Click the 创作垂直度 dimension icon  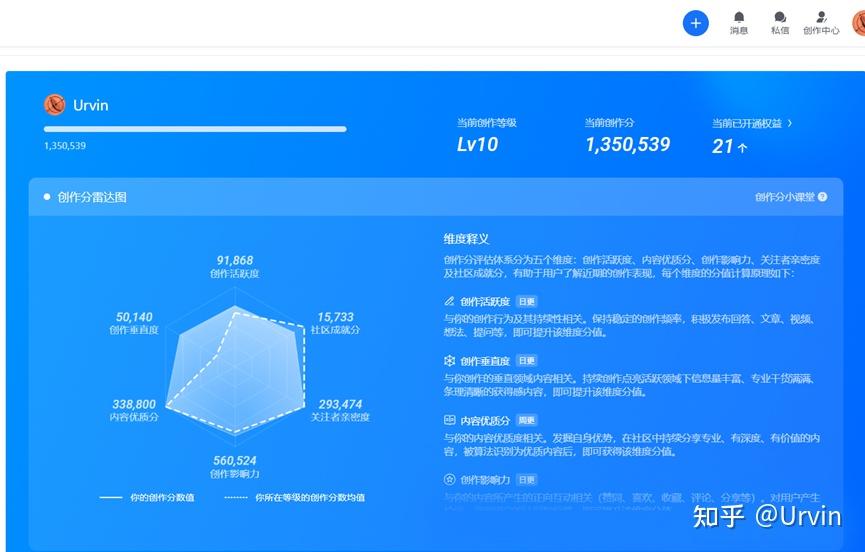coord(449,361)
